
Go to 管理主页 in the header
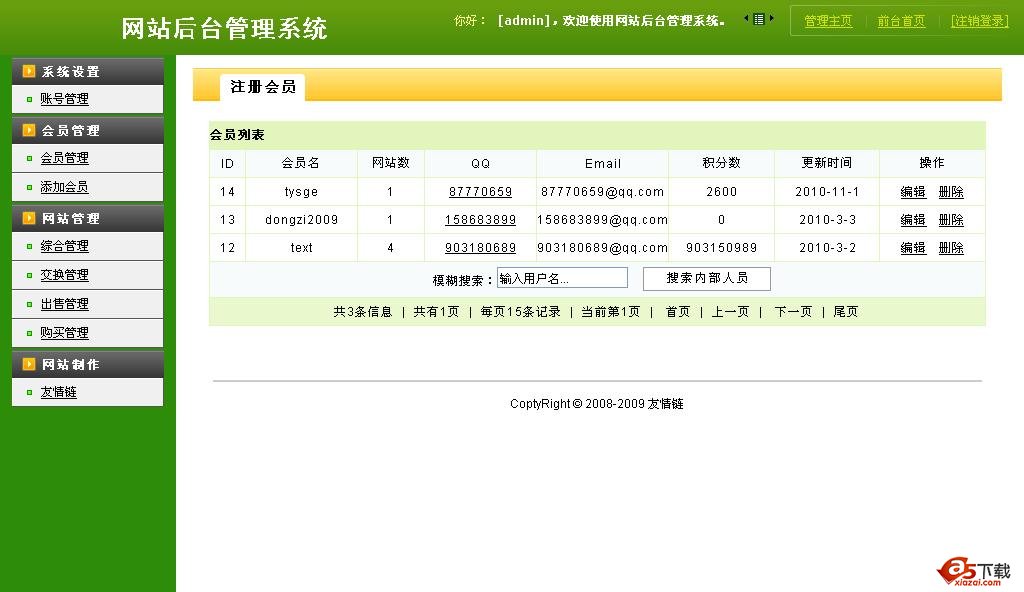pyautogui.click(x=828, y=21)
